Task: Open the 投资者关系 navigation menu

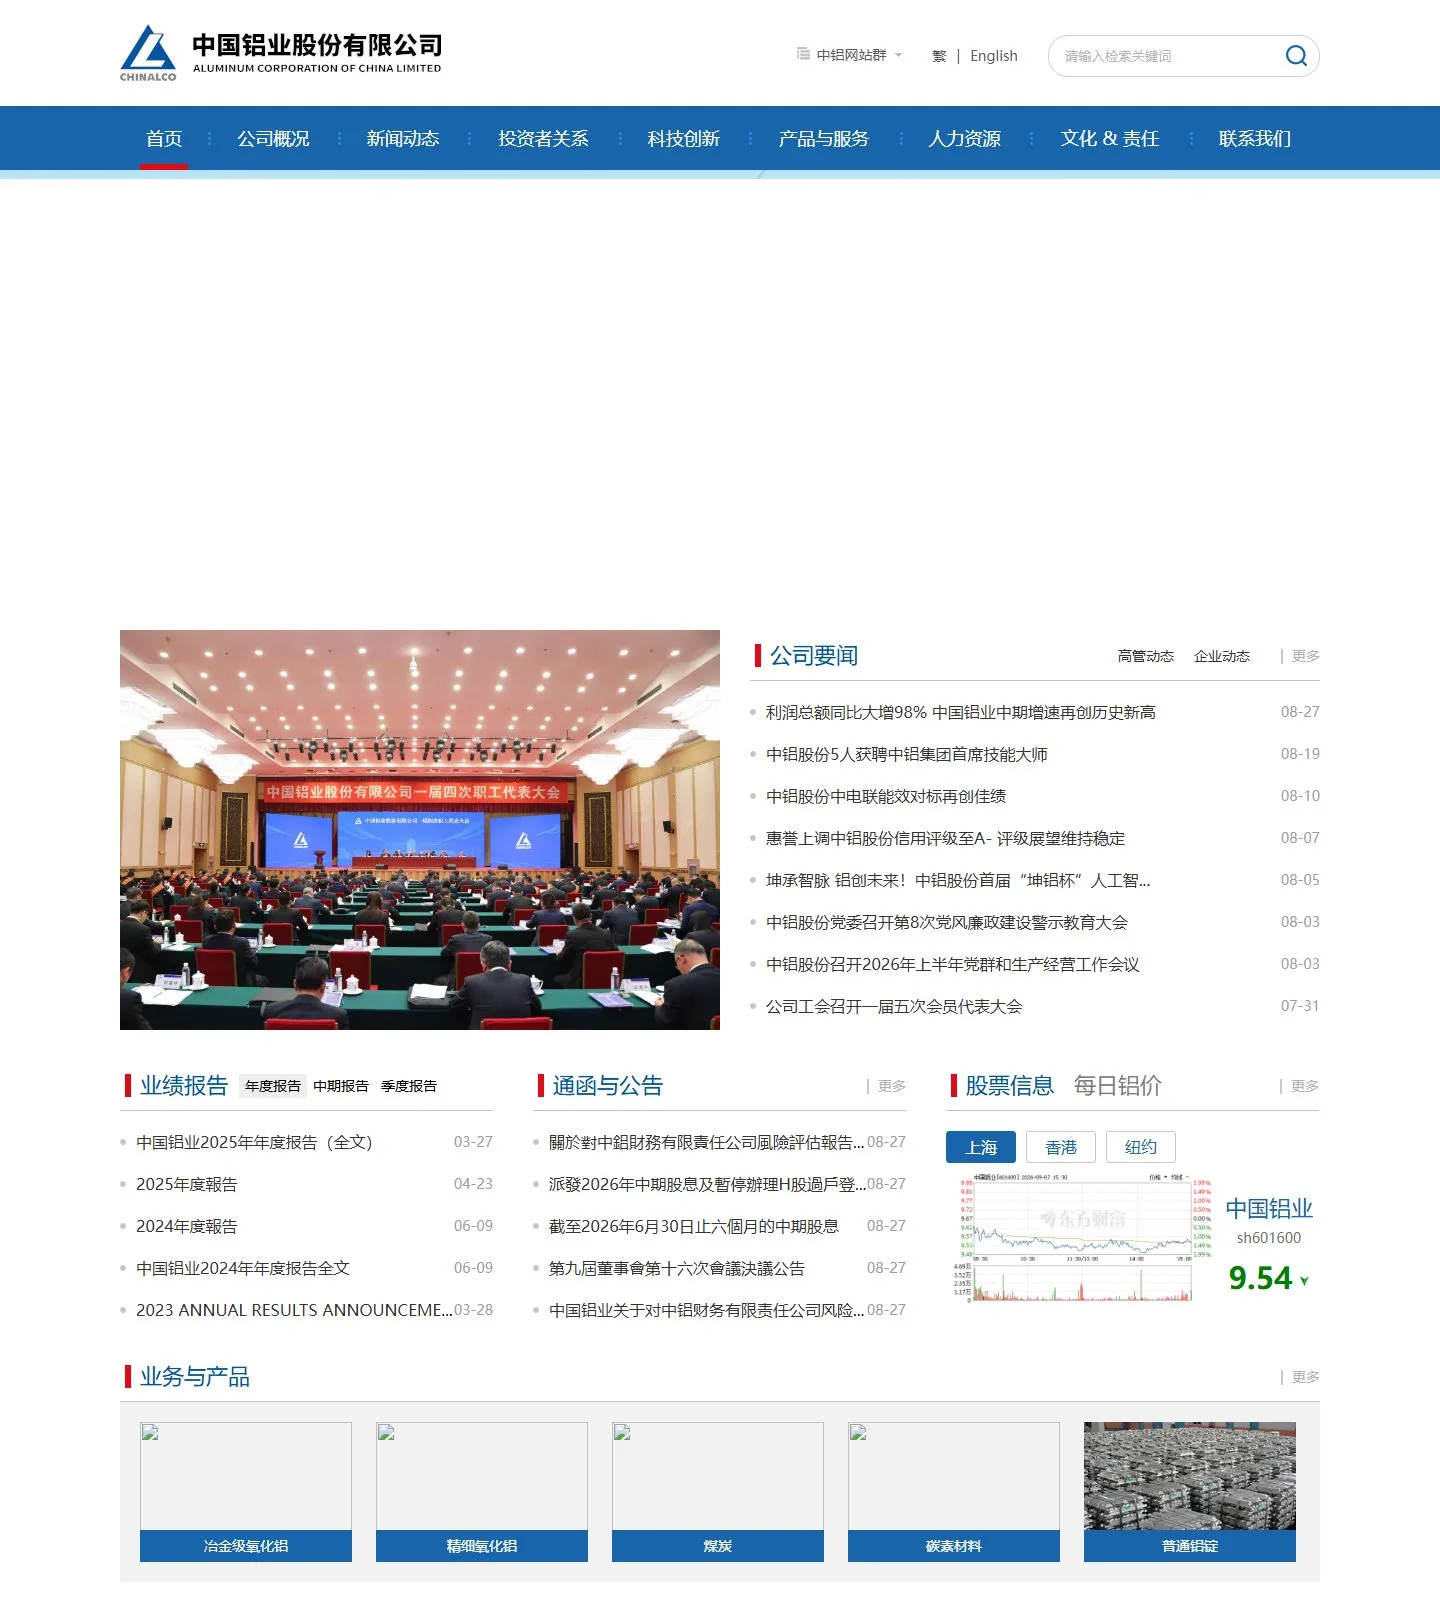Action: tap(543, 138)
